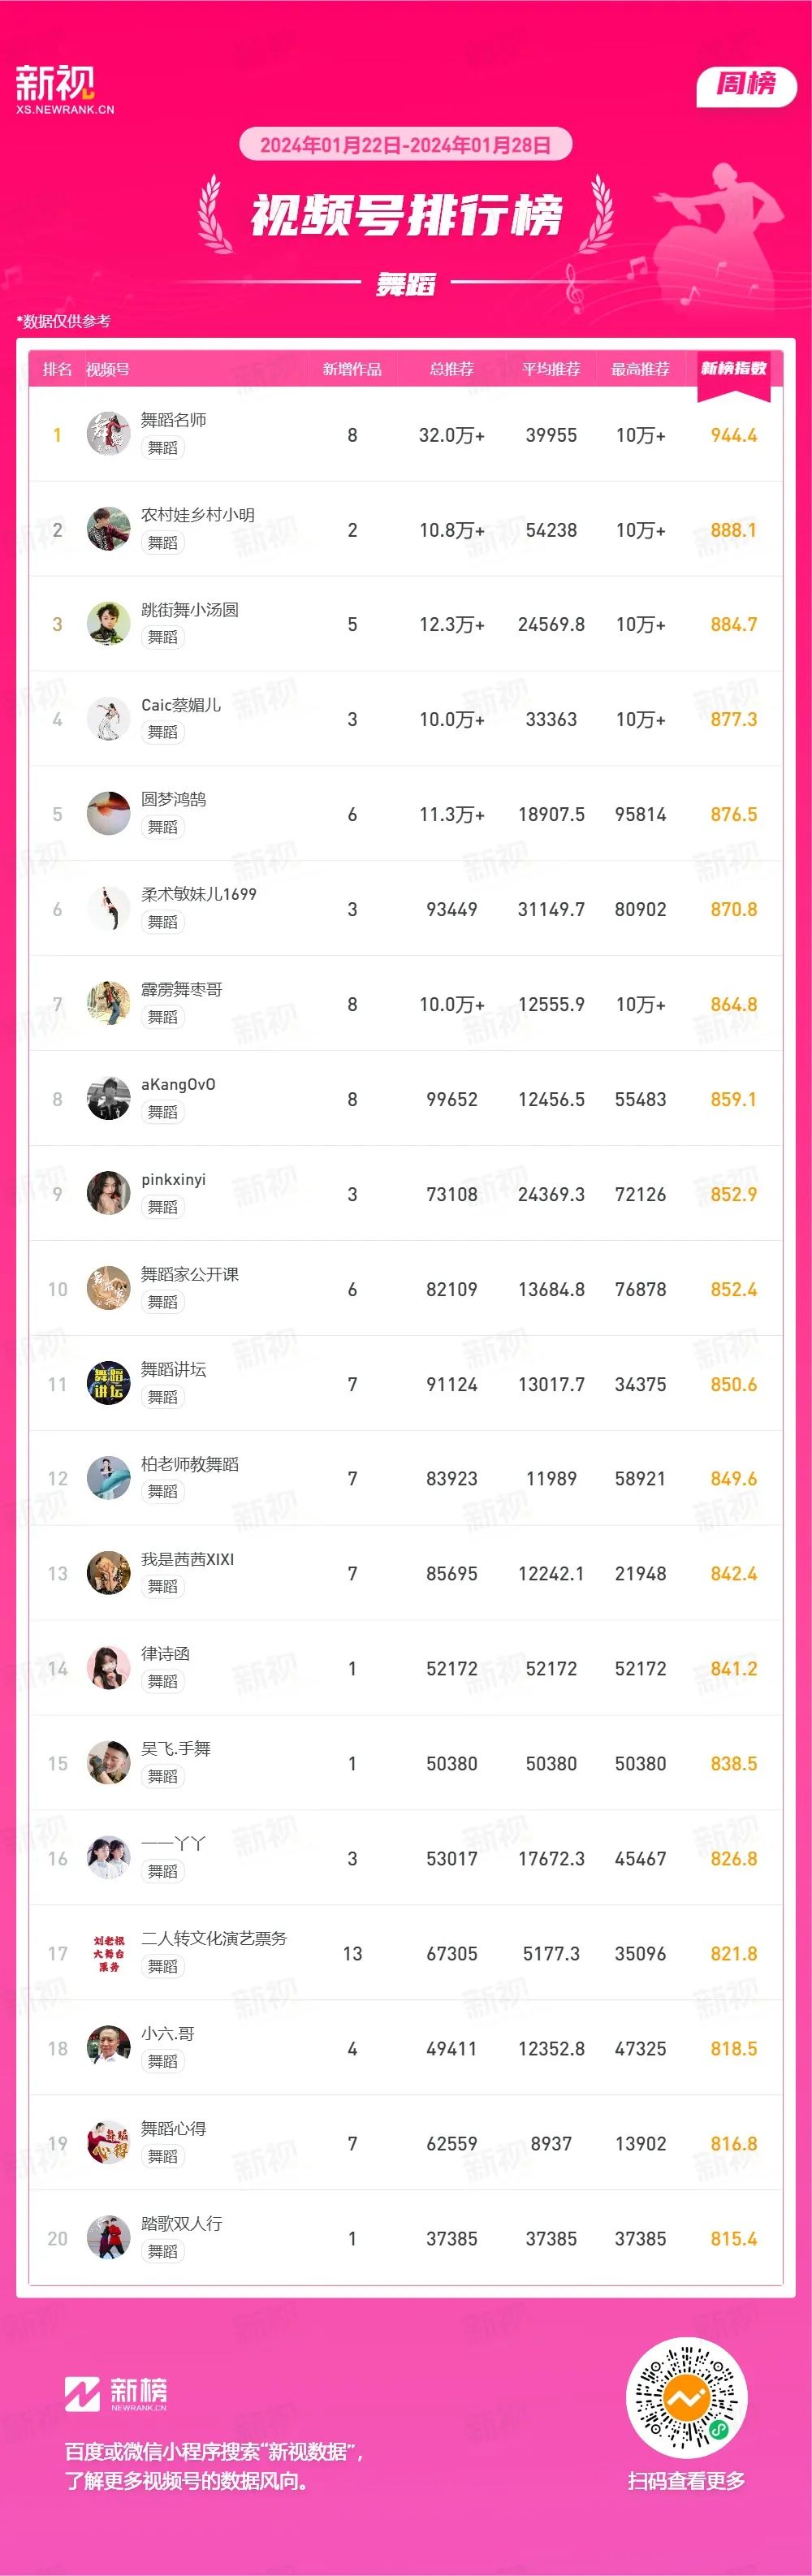
Task: Open 跳街舞小汤圆 avatar image
Action: (x=108, y=624)
